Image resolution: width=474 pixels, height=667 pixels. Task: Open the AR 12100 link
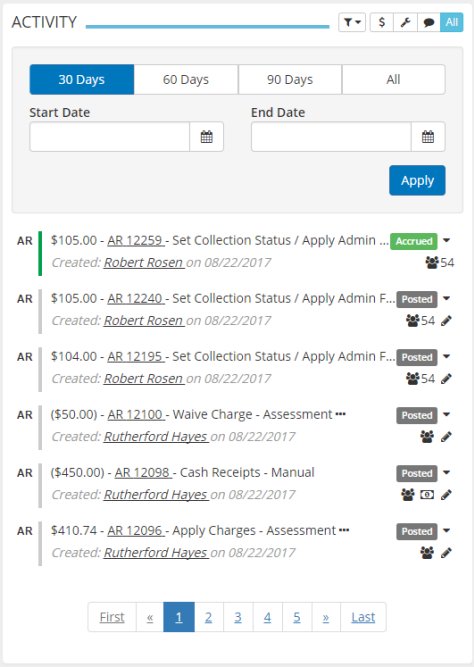click(x=135, y=415)
